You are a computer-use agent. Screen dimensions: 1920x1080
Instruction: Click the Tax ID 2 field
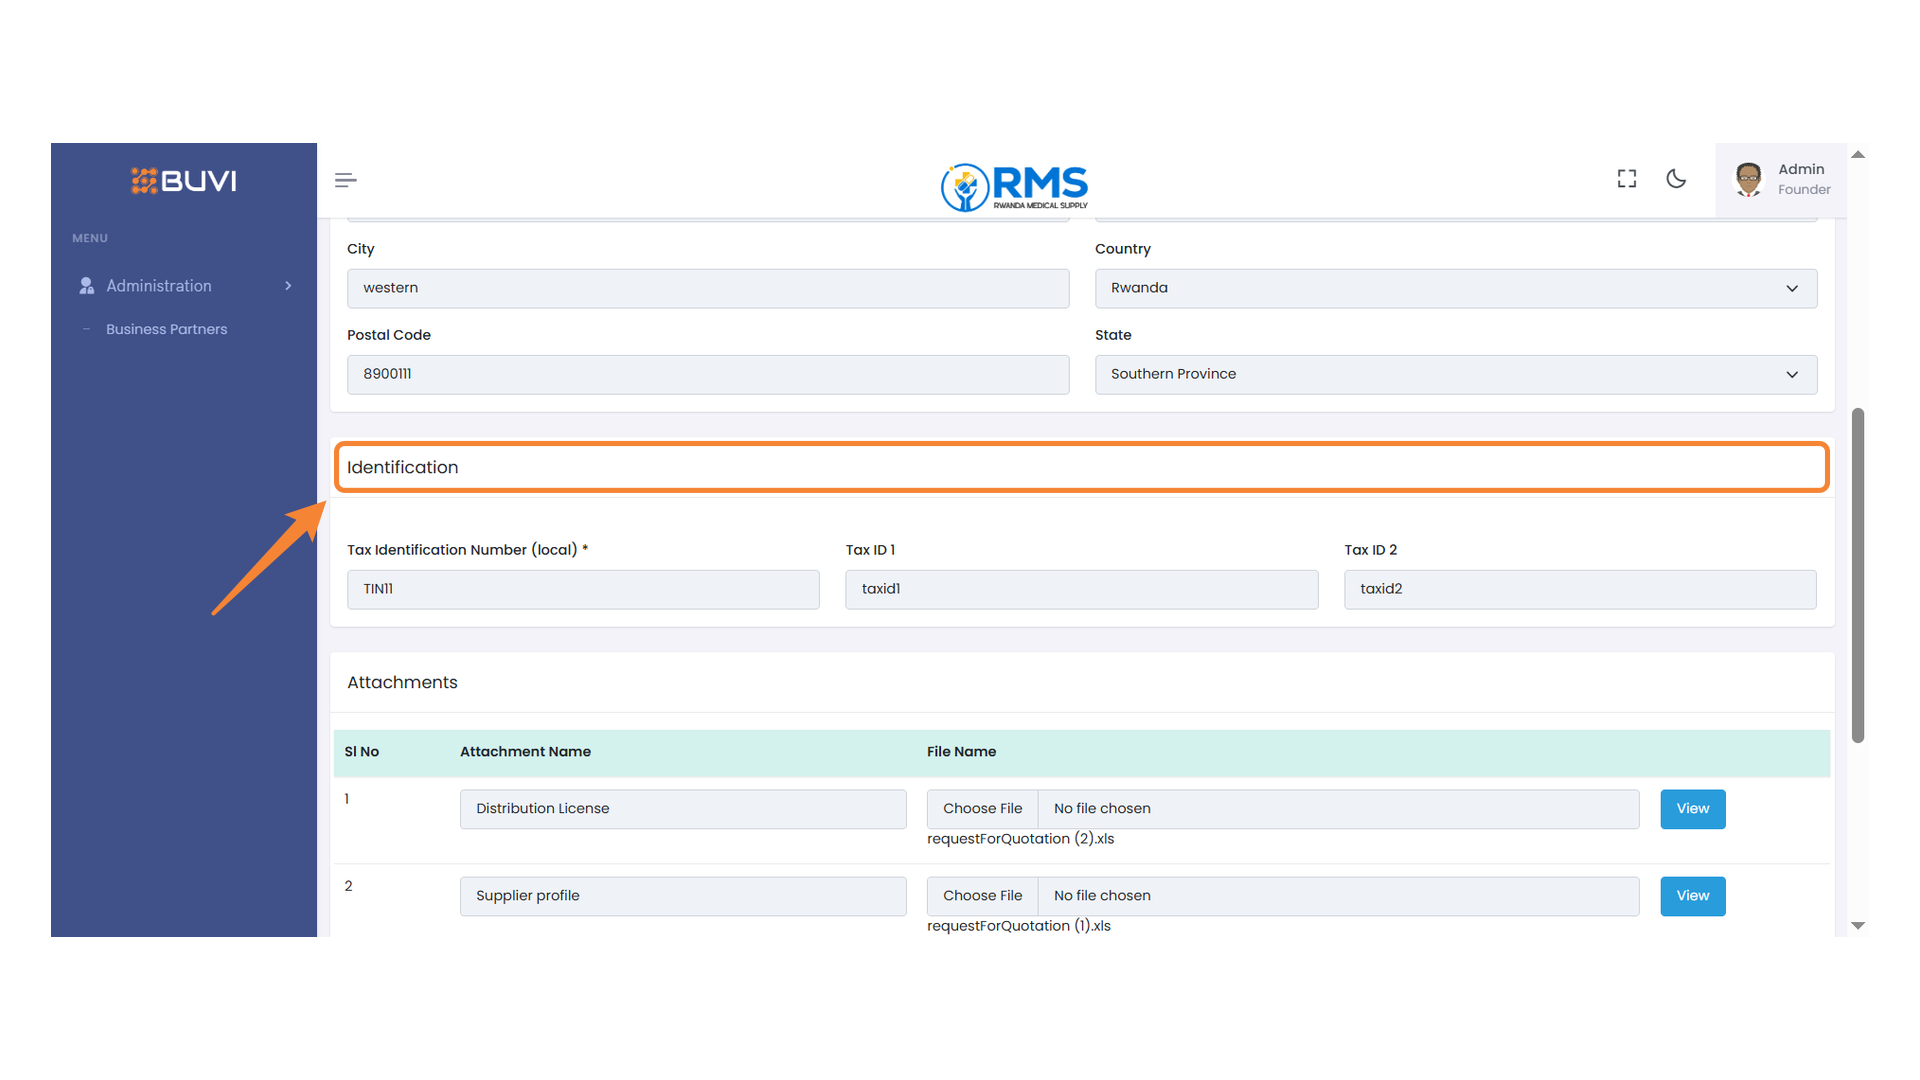click(x=1579, y=589)
